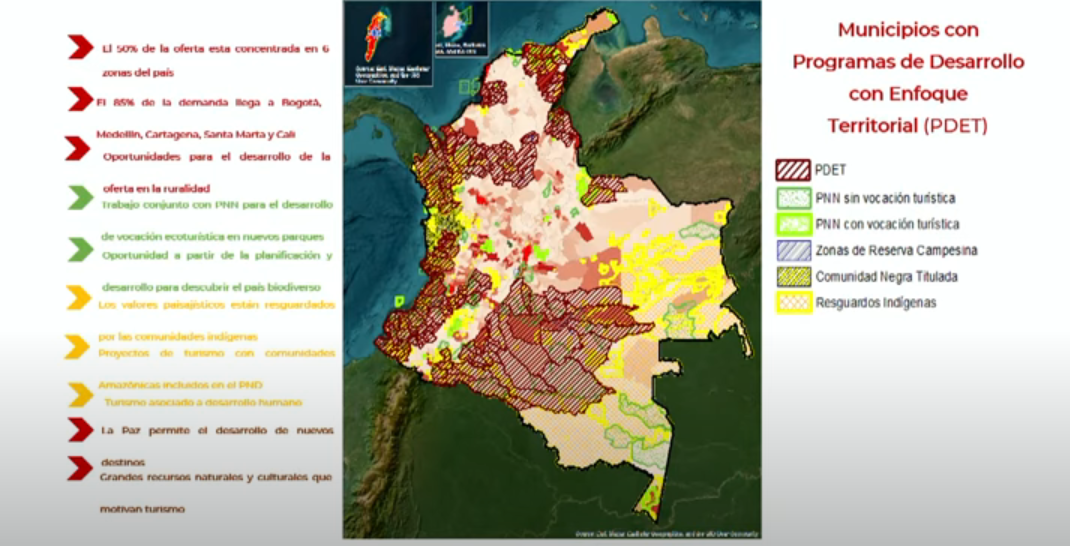
Task: Click the text 'La Paz permite el desarrollo de nuevos'
Action: point(217,431)
